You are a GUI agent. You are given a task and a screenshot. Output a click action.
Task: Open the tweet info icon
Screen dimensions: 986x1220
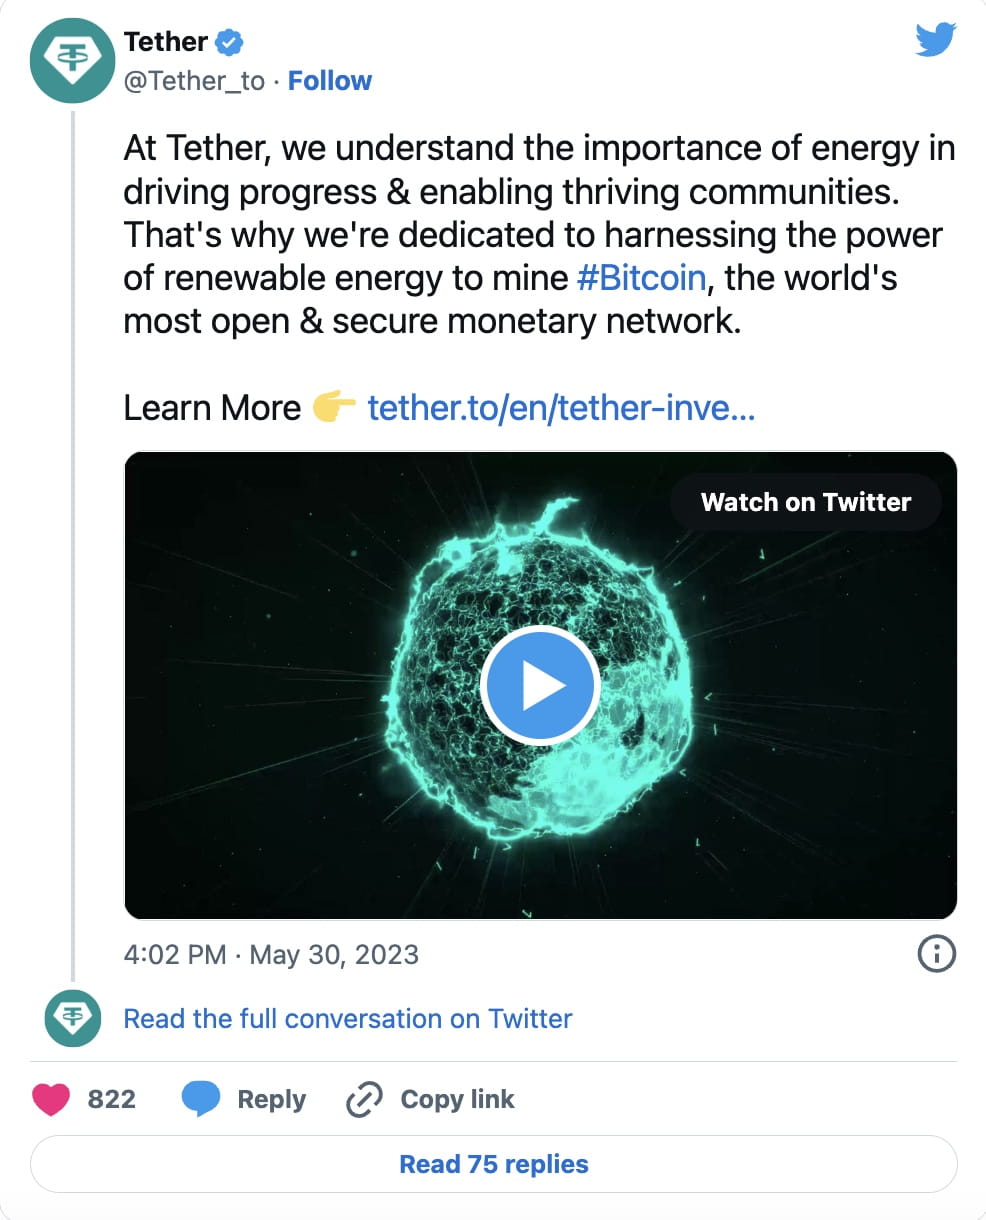tap(936, 954)
